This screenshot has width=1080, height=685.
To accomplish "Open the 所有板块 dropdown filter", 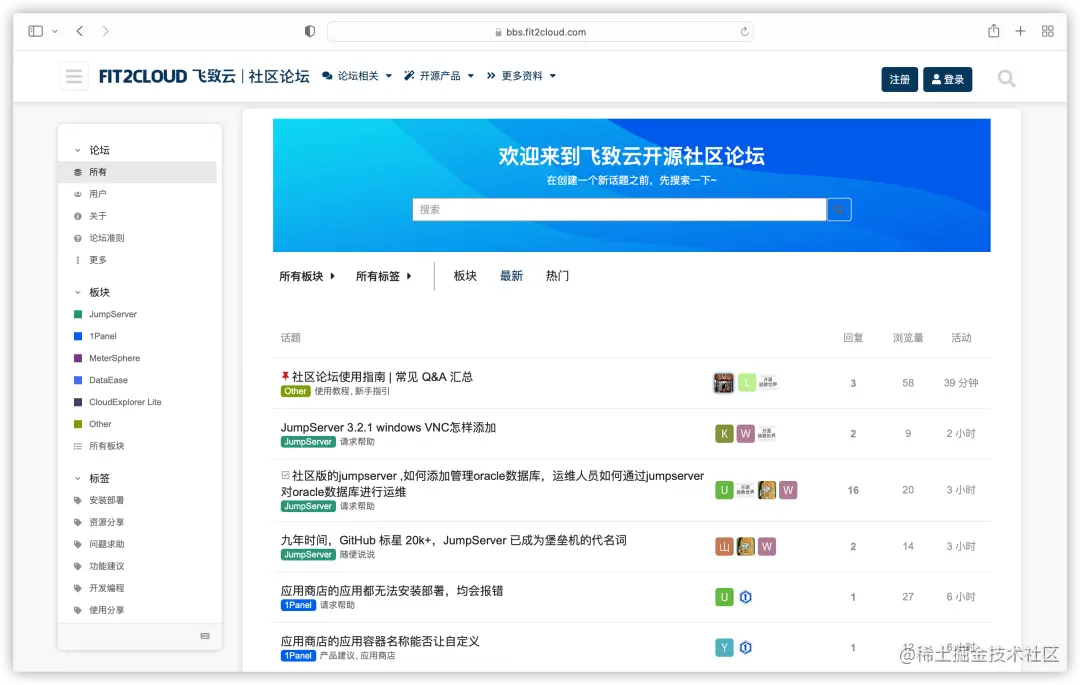I will pyautogui.click(x=306, y=275).
